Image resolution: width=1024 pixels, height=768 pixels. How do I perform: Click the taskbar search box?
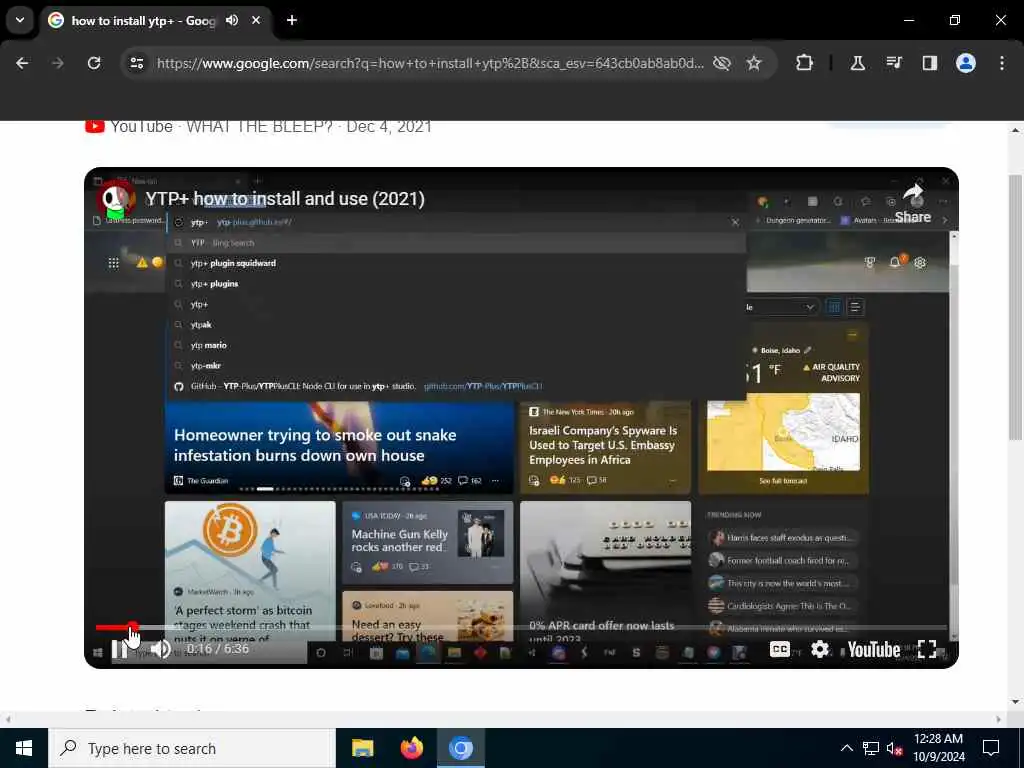(x=191, y=748)
